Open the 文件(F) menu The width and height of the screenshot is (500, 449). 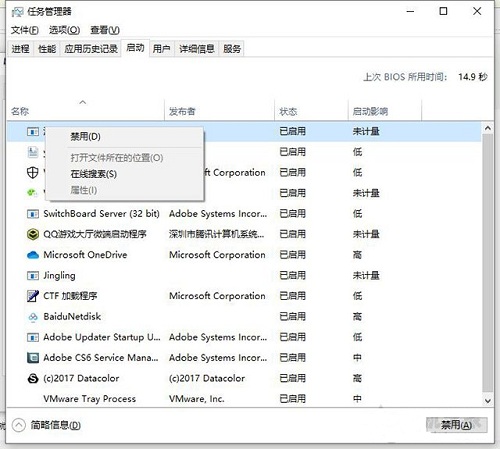tap(25, 30)
